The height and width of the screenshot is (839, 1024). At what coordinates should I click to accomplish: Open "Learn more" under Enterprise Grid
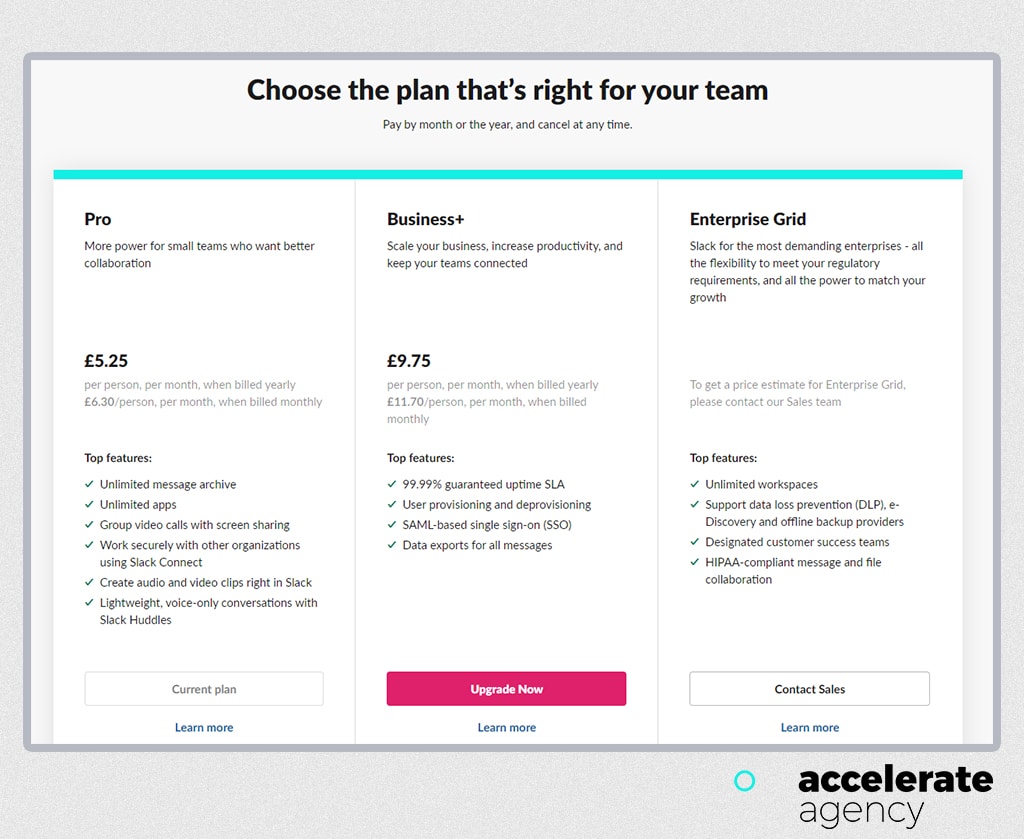point(809,727)
